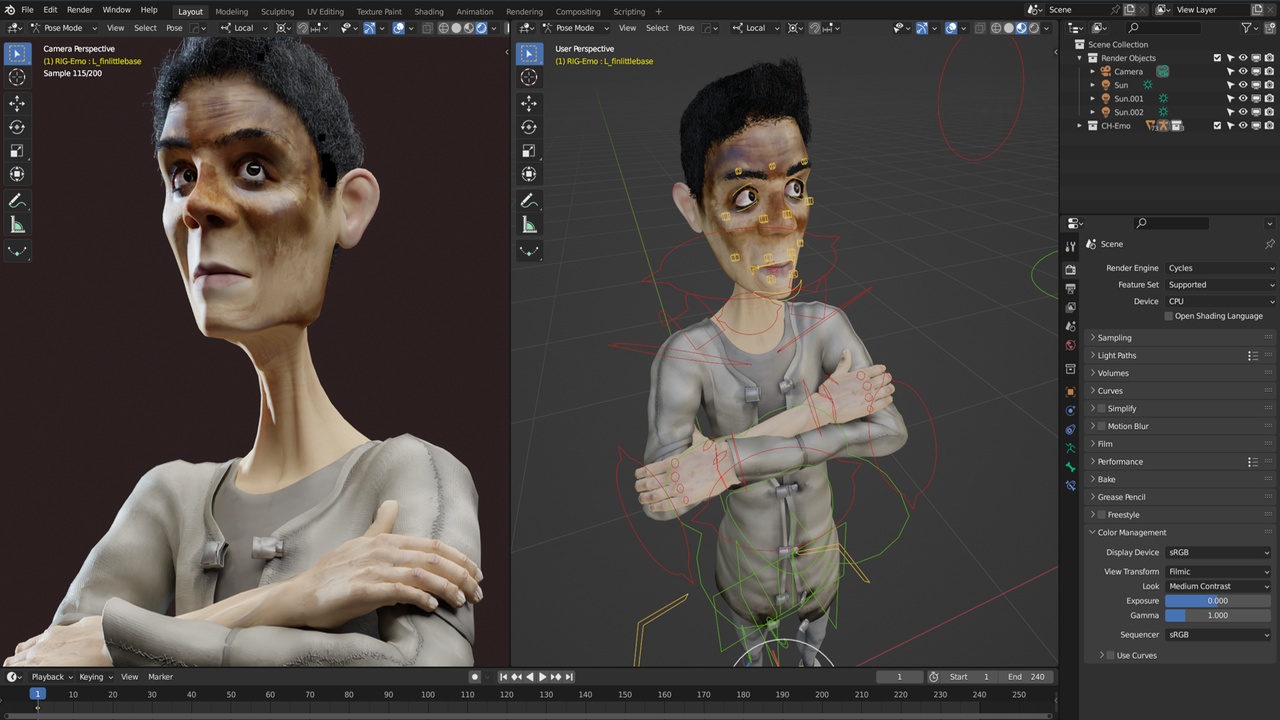The height and width of the screenshot is (720, 1280).
Task: Open the Render menu in the top bar
Action: coord(79,11)
